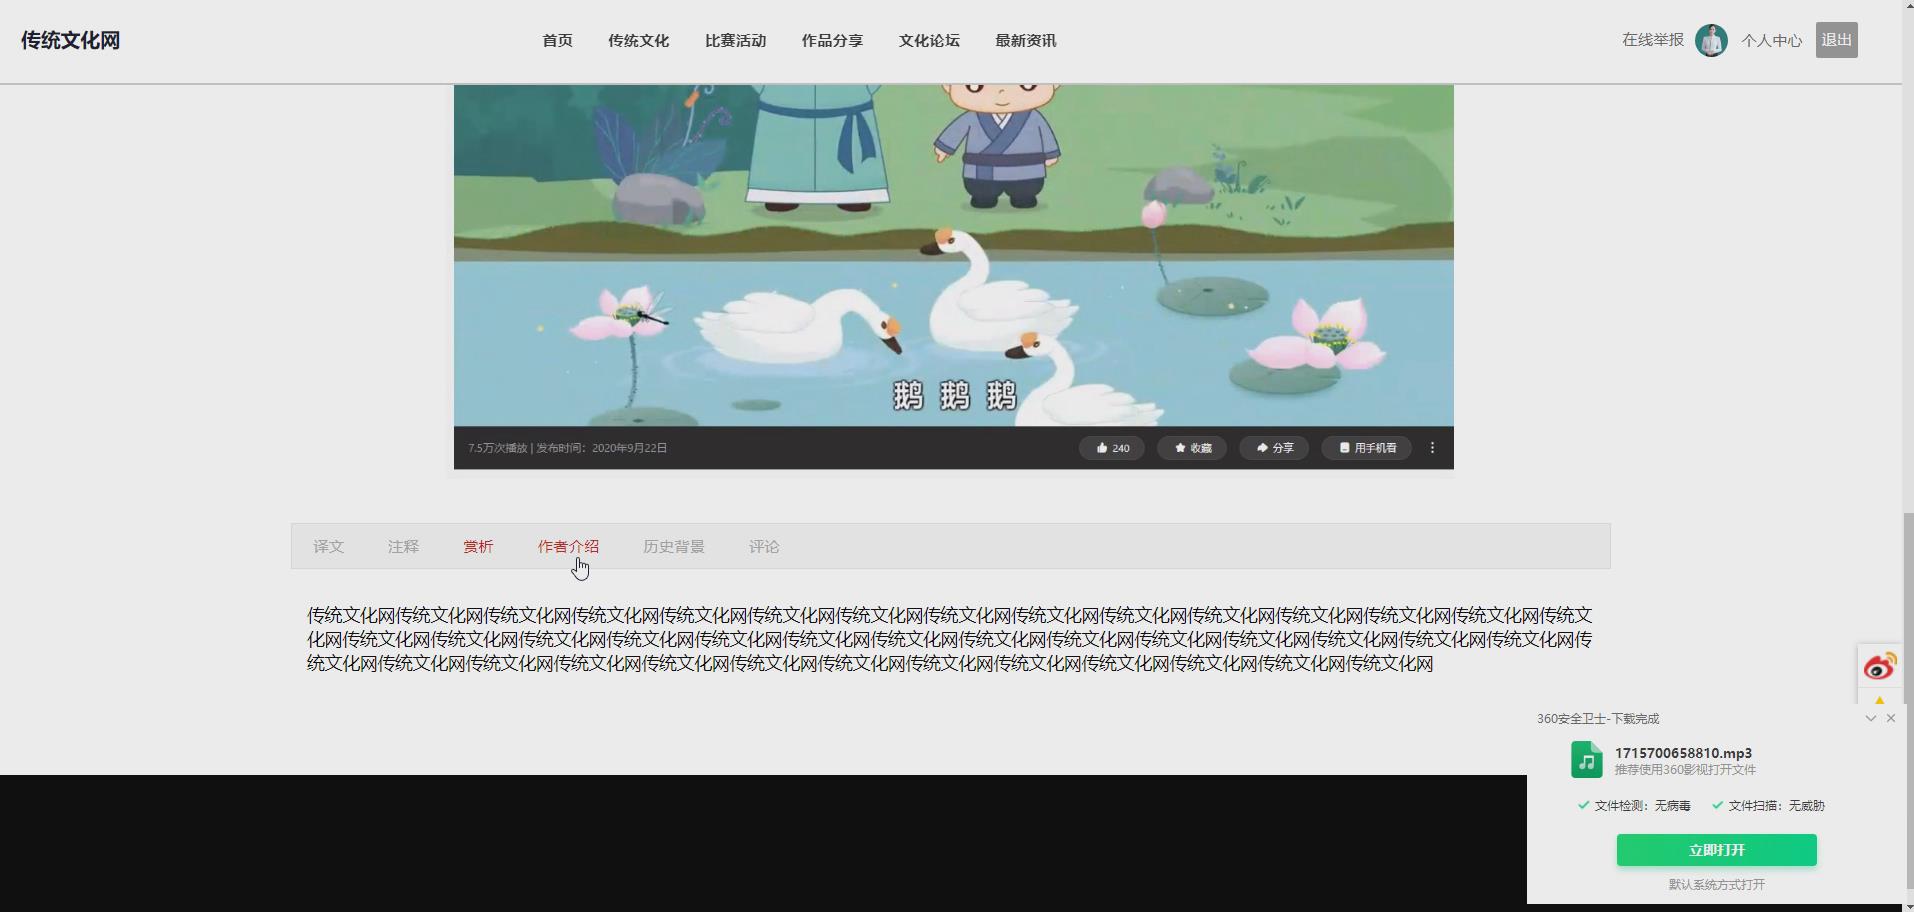Screen dimensions: 1914x912
Task: Switch to the 译文 tab
Action: [328, 547]
